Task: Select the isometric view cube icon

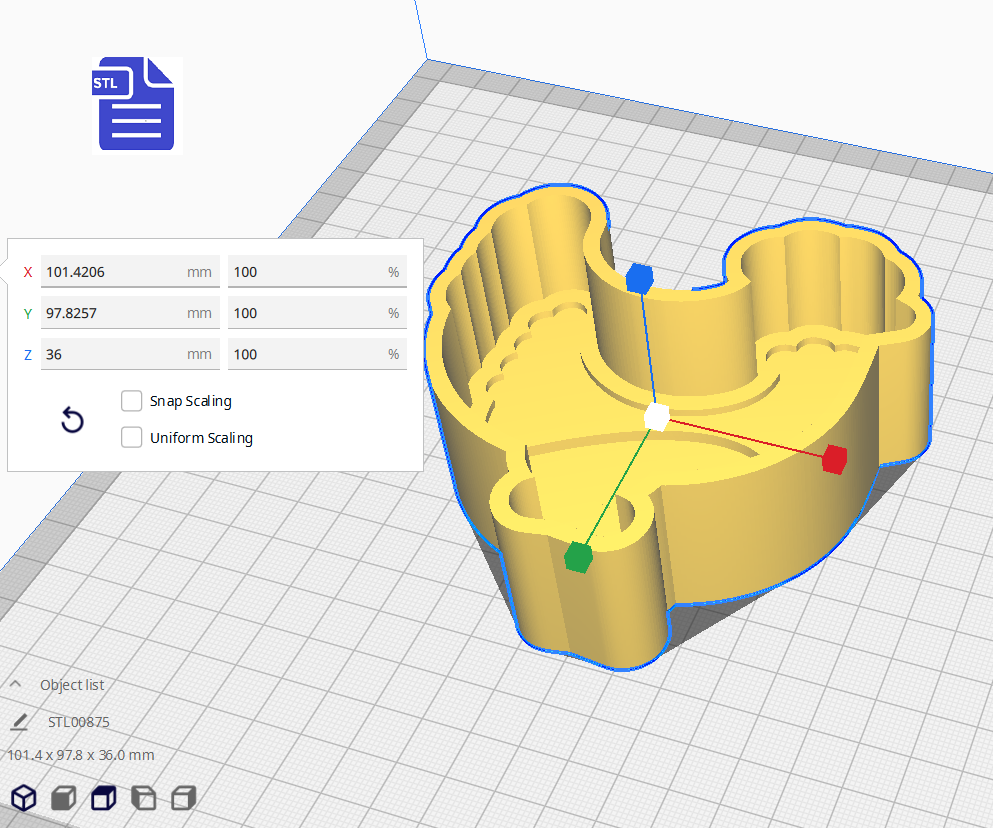Action: 23,797
